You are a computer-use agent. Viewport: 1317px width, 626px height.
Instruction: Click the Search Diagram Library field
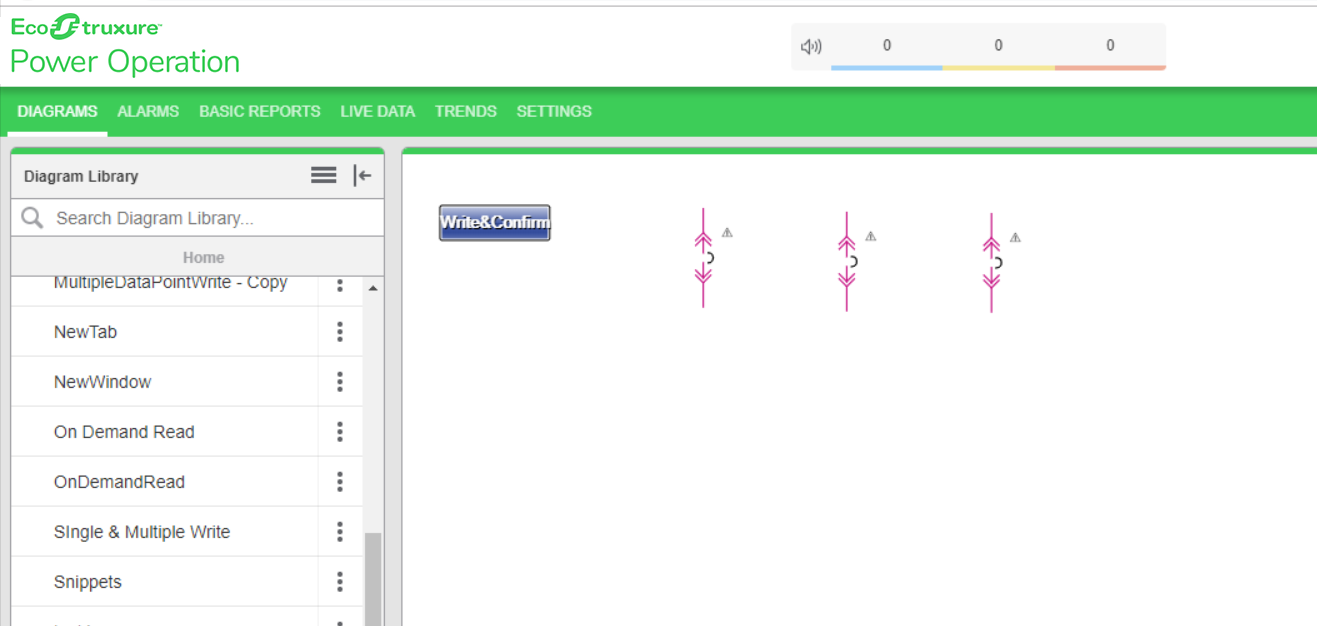click(x=210, y=218)
